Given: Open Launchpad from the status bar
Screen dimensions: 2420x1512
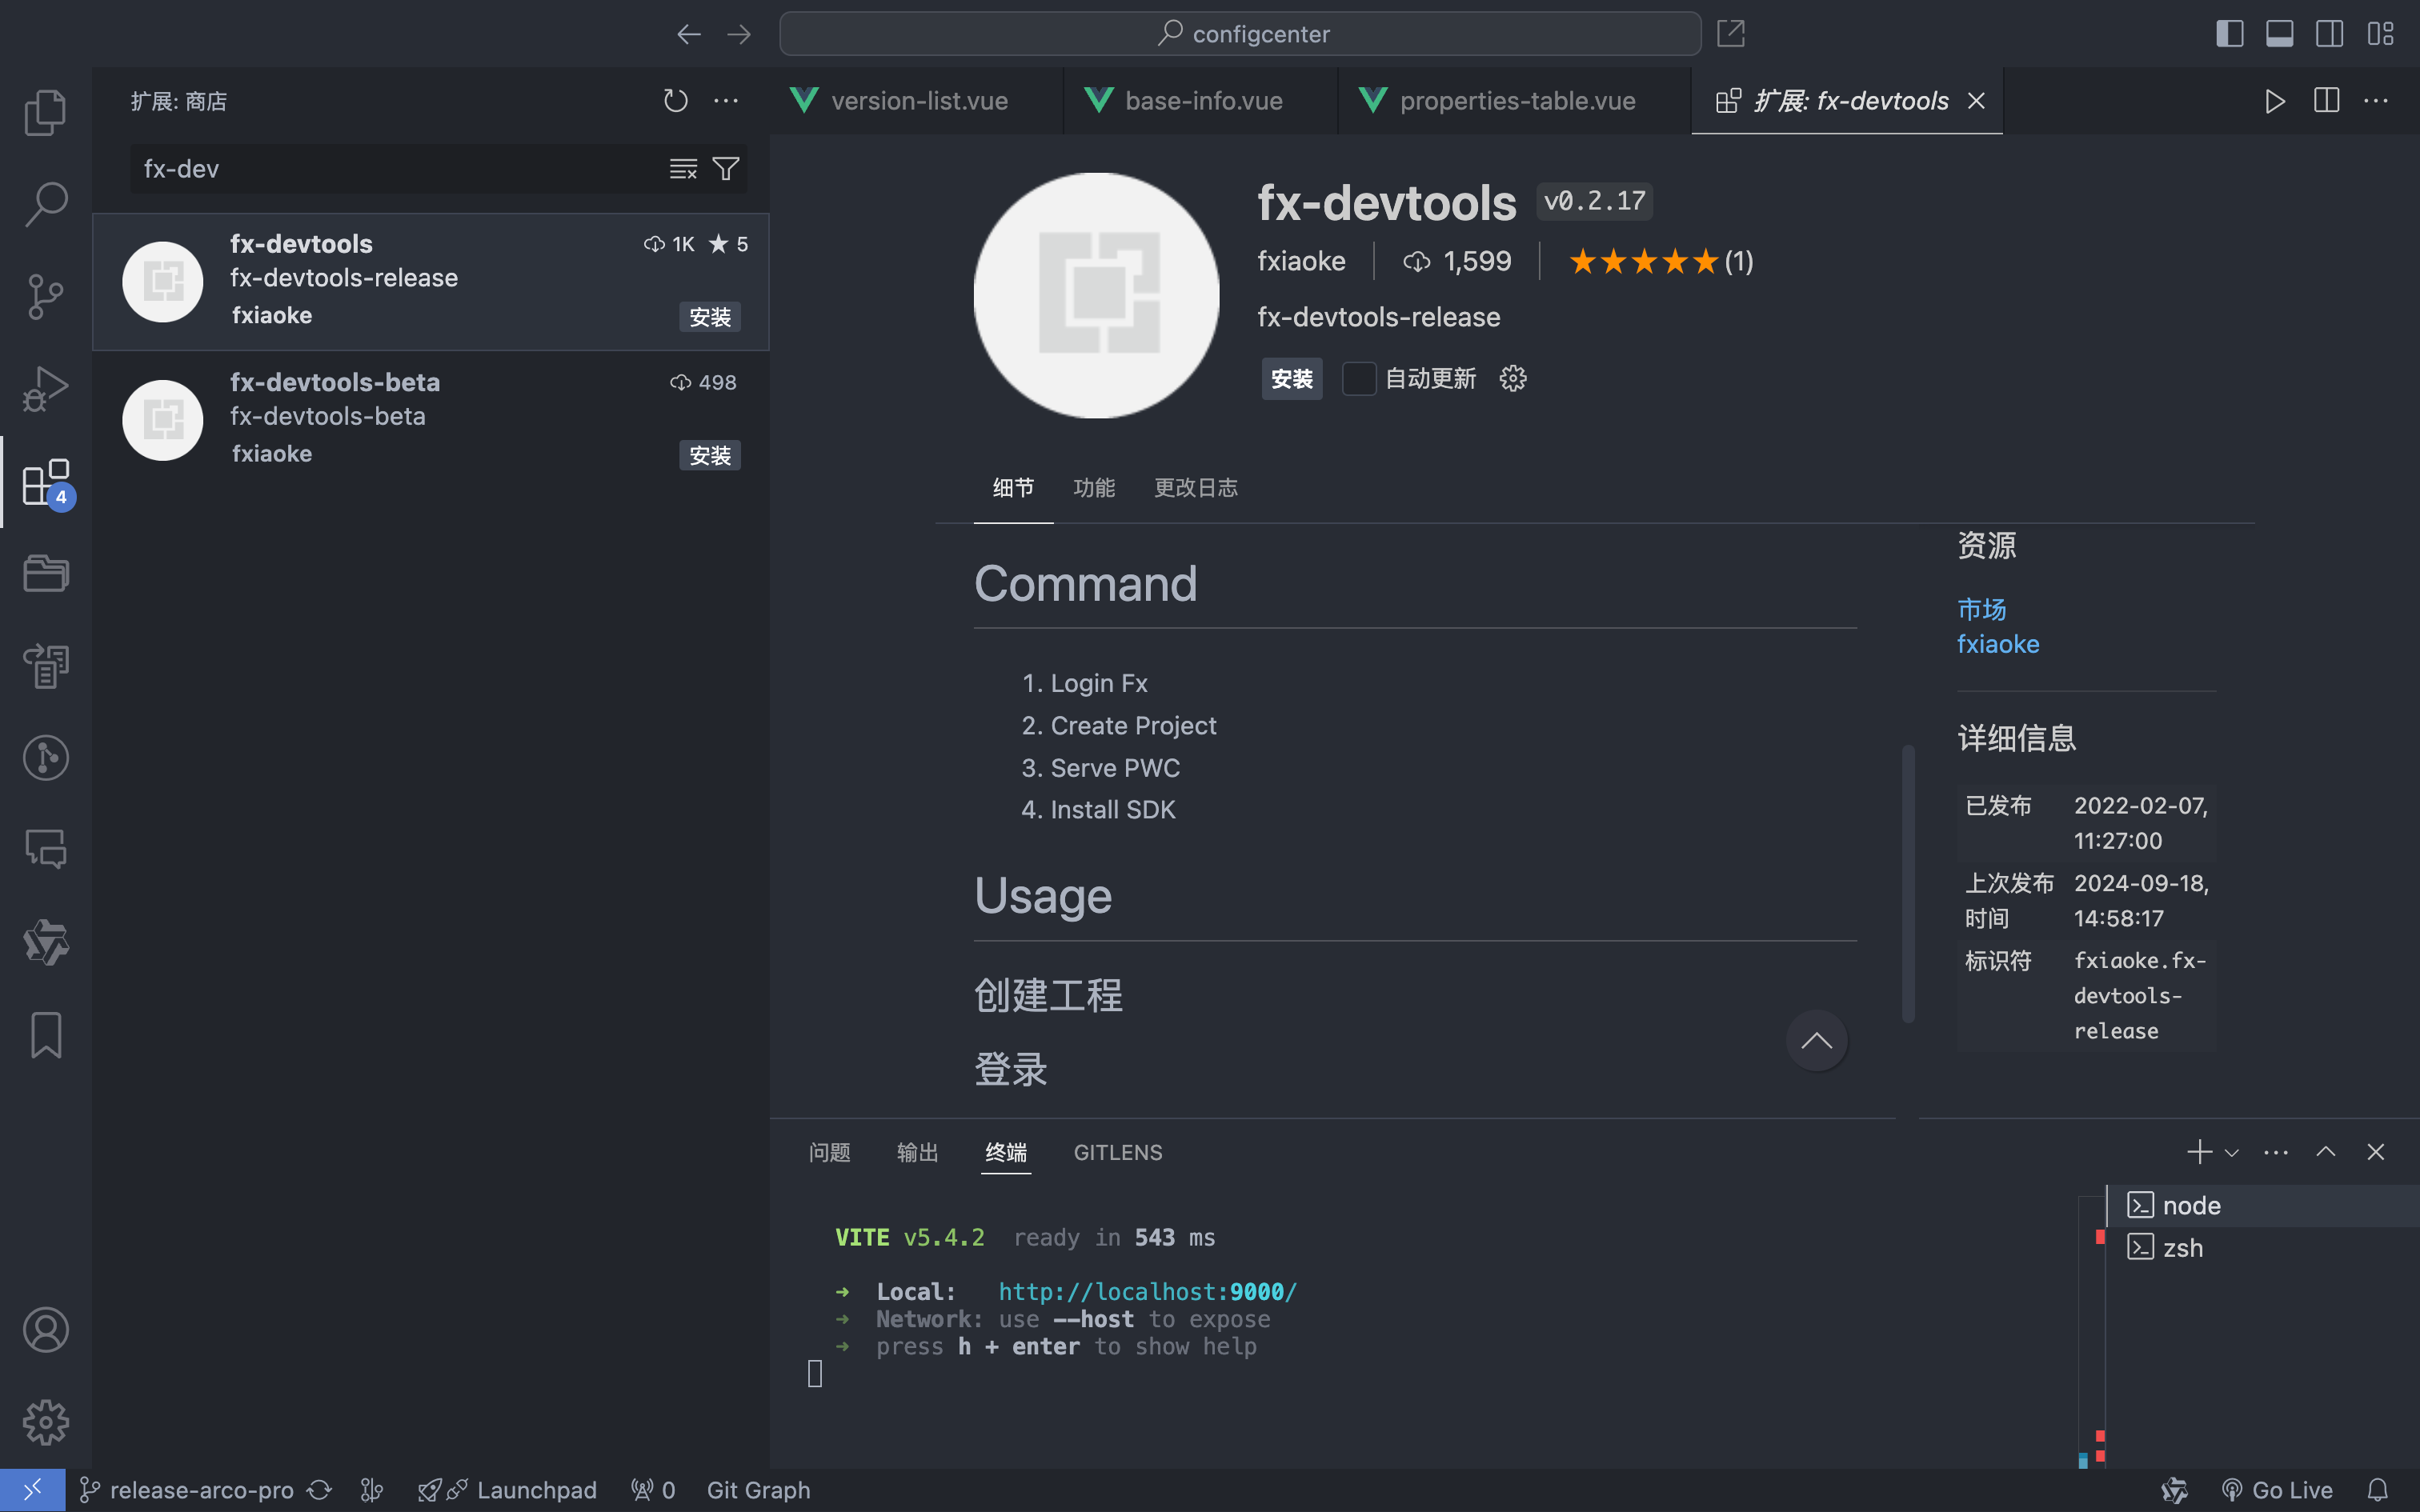Looking at the screenshot, I should pyautogui.click(x=507, y=1490).
